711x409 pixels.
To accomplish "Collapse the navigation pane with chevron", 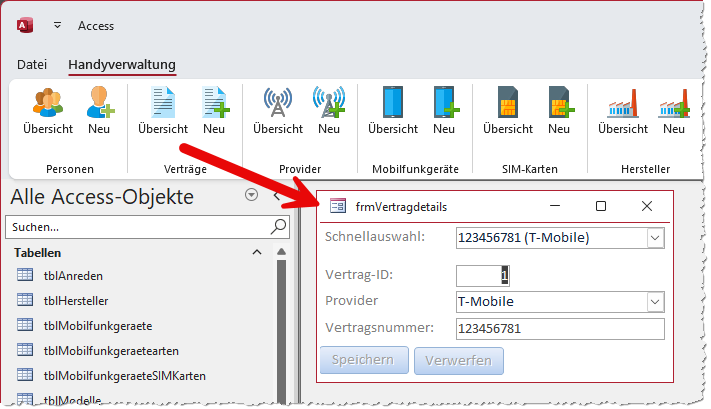I will pyautogui.click(x=277, y=196).
